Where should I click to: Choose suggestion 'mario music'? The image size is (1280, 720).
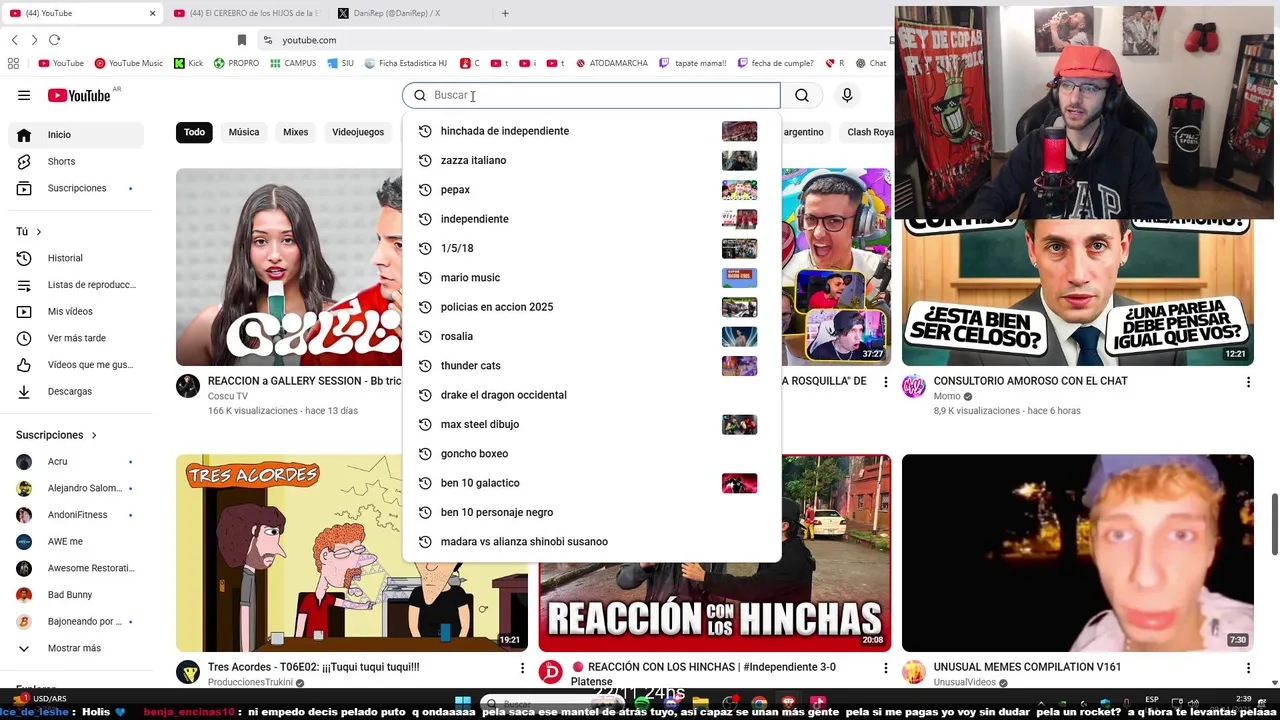tap(591, 278)
